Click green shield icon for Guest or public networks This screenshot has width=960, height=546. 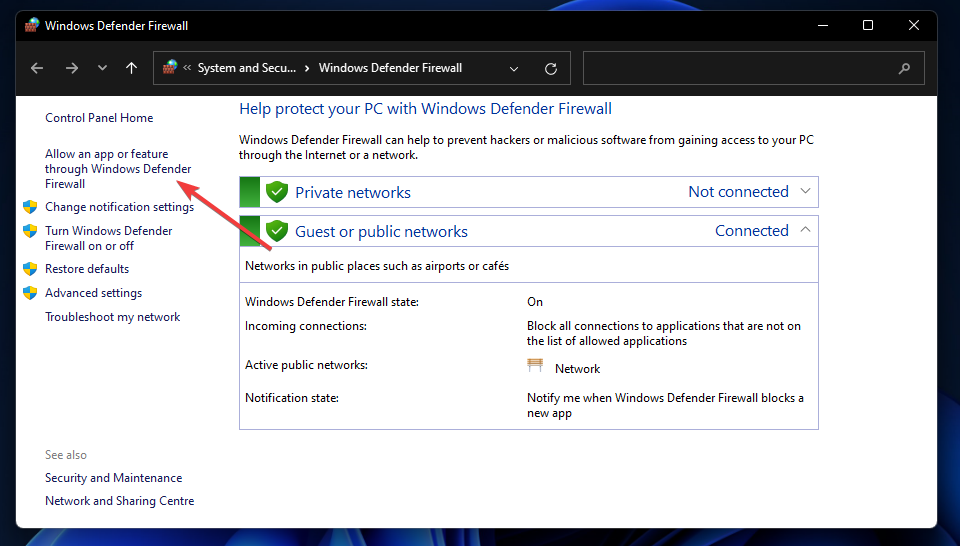tap(277, 231)
